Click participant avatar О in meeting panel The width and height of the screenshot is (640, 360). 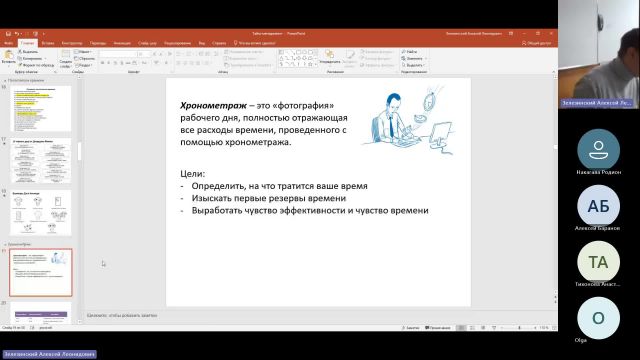coord(598,318)
